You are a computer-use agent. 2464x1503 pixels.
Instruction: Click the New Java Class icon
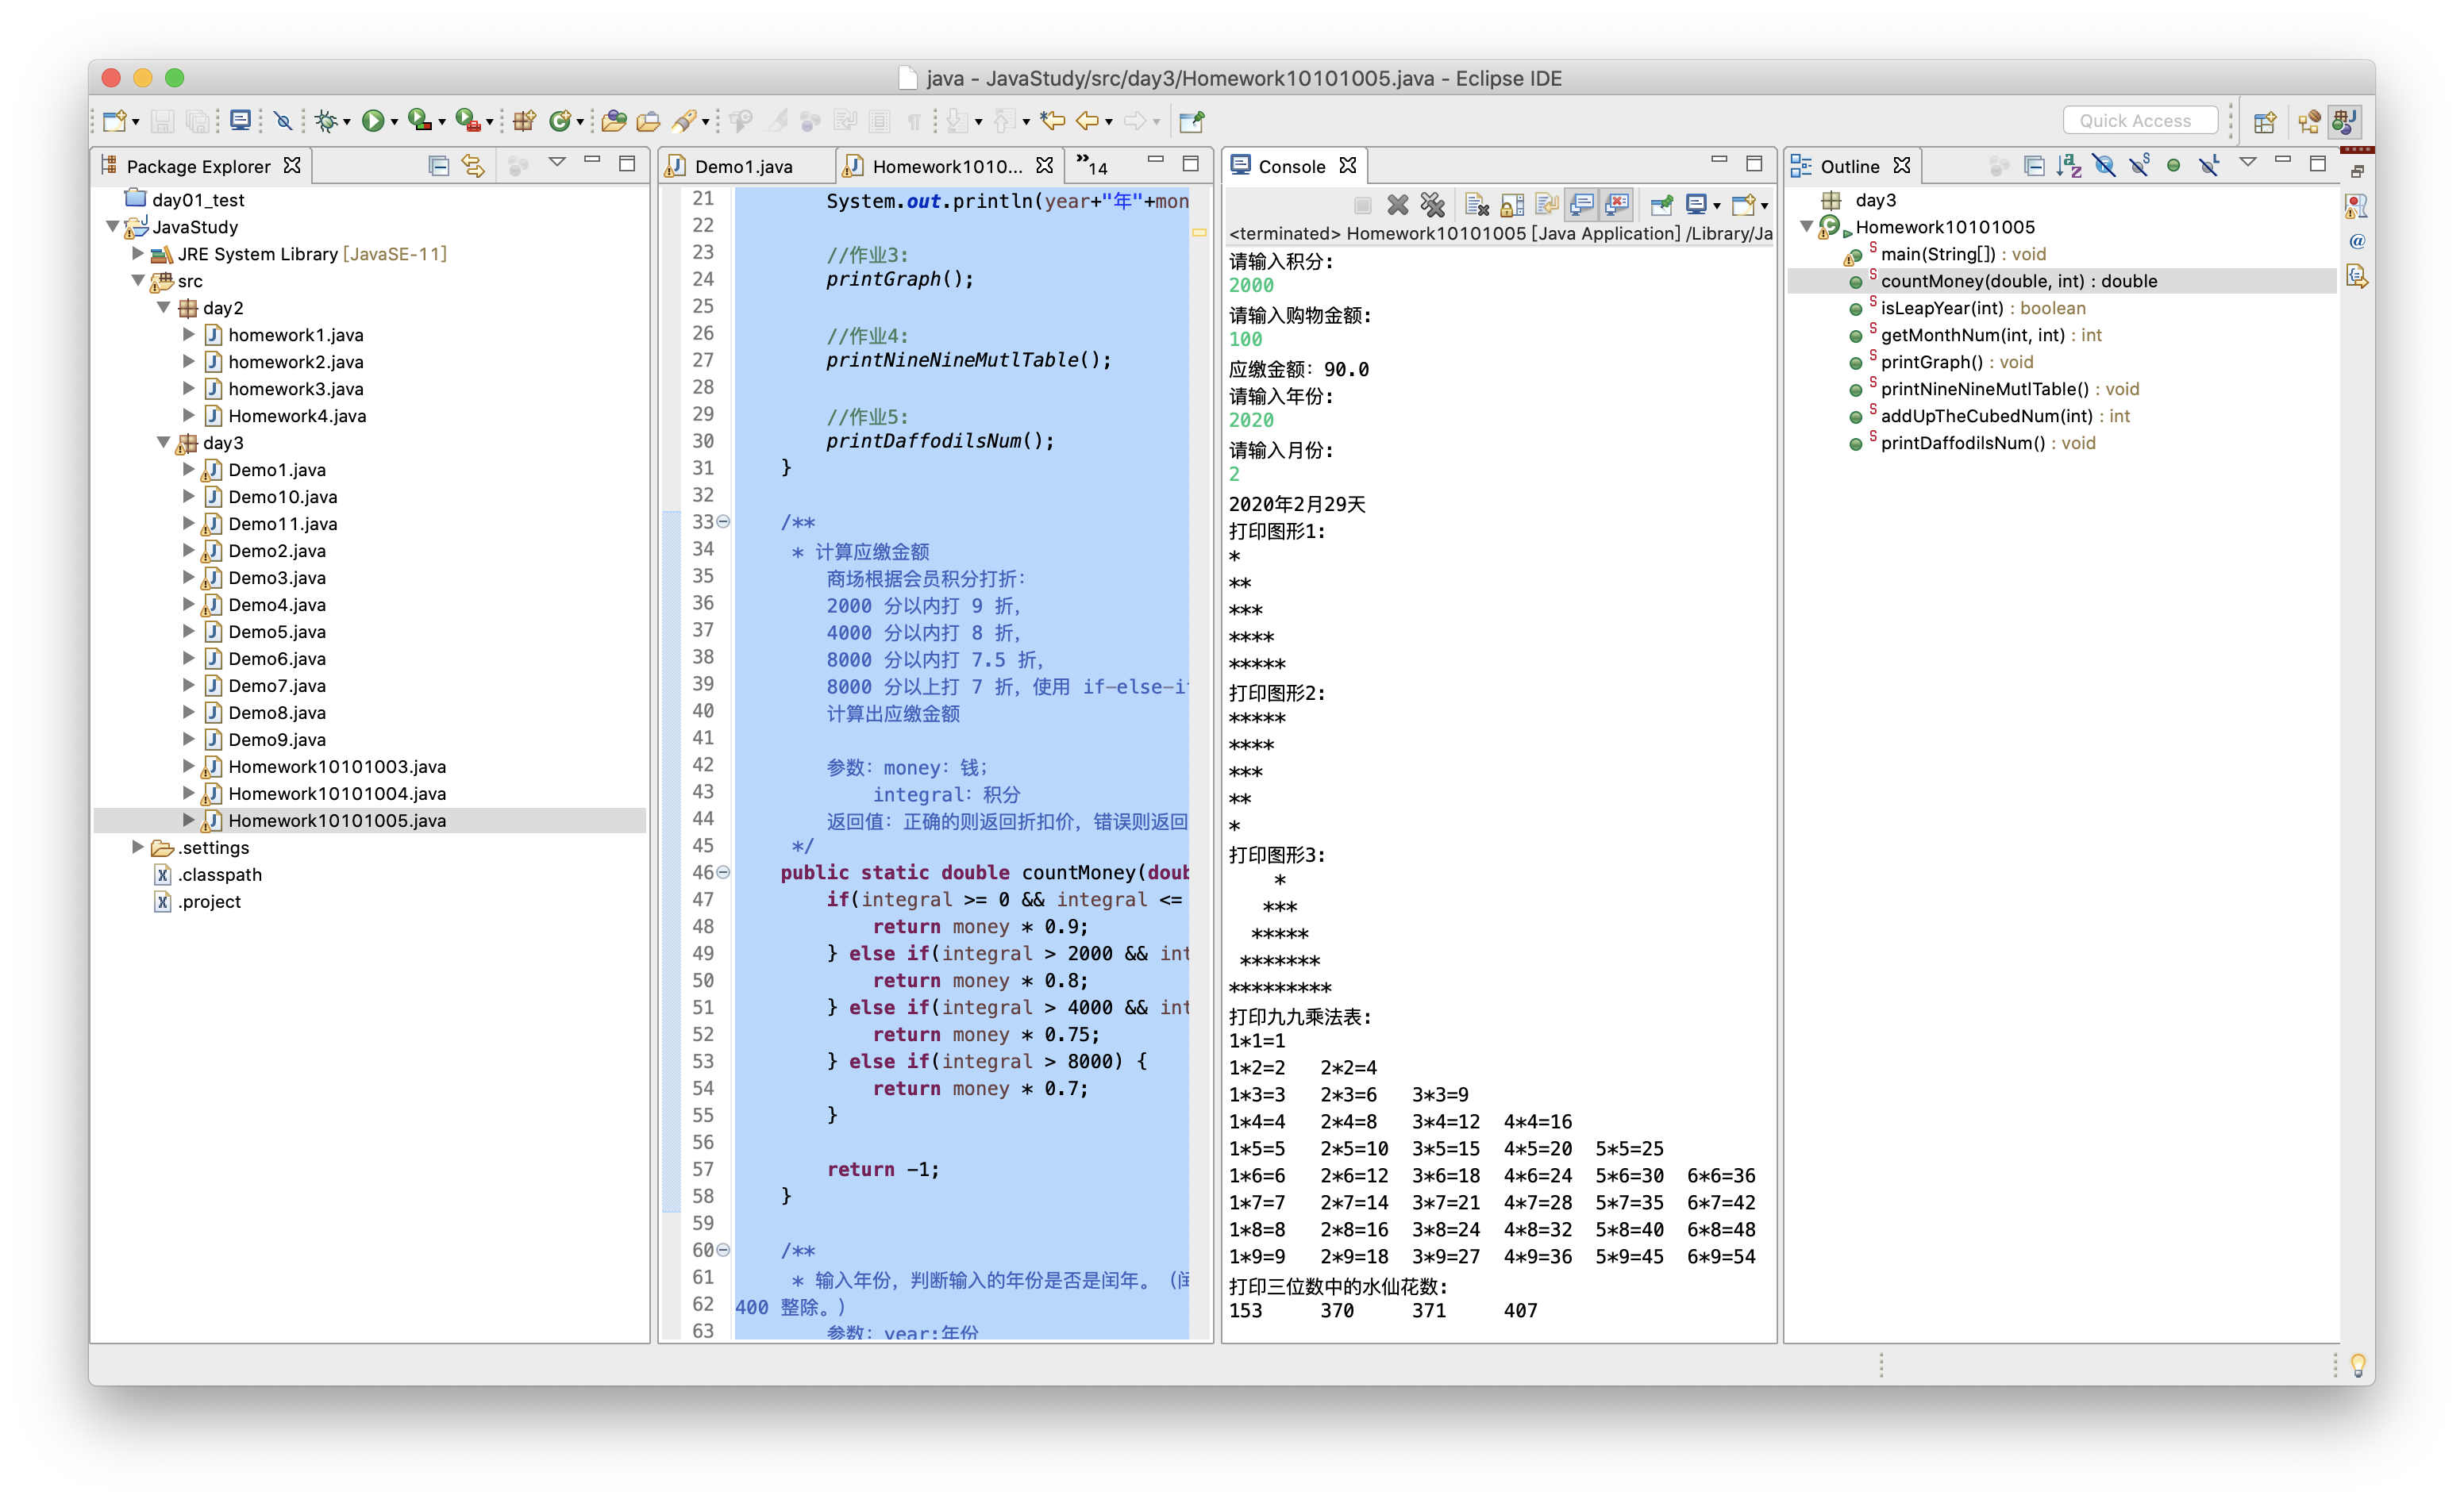(560, 121)
